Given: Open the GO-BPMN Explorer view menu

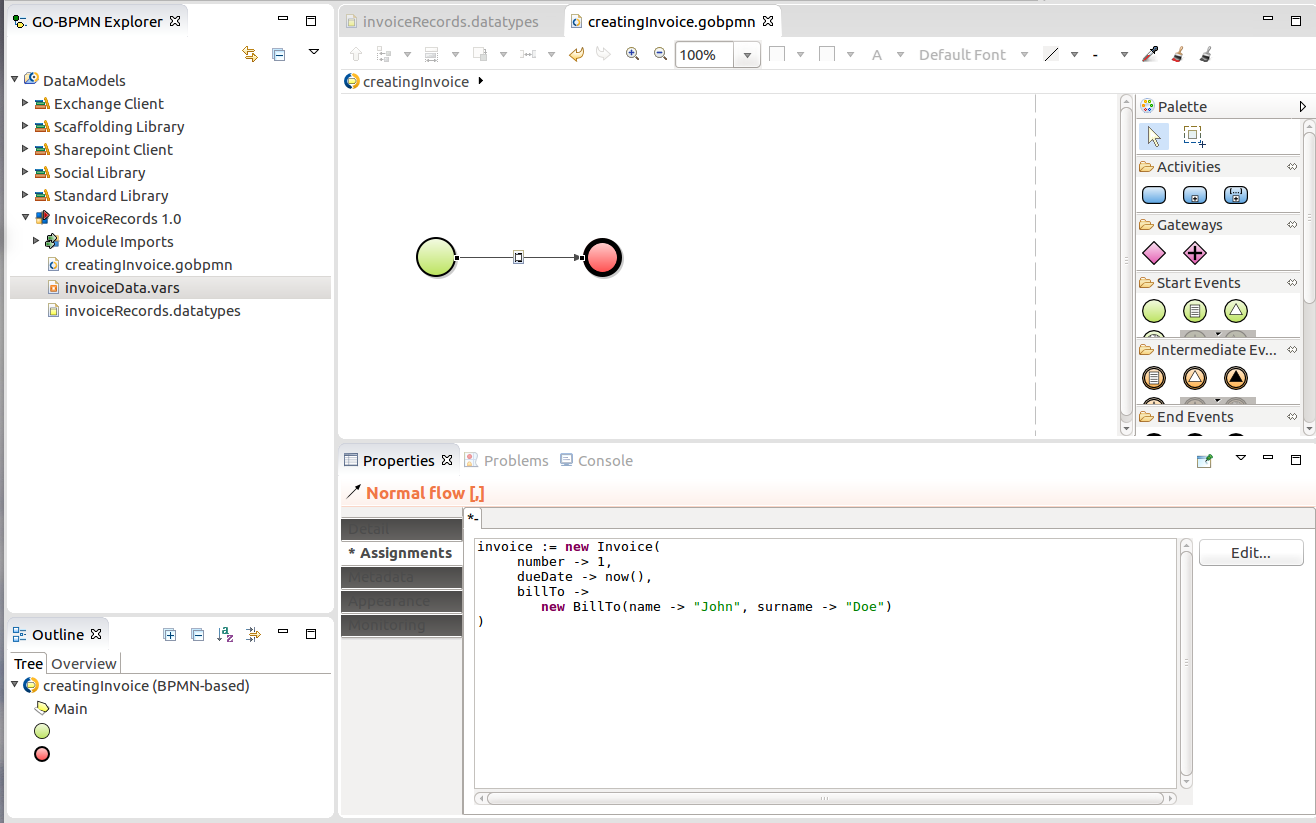Looking at the screenshot, I should pyautogui.click(x=314, y=51).
